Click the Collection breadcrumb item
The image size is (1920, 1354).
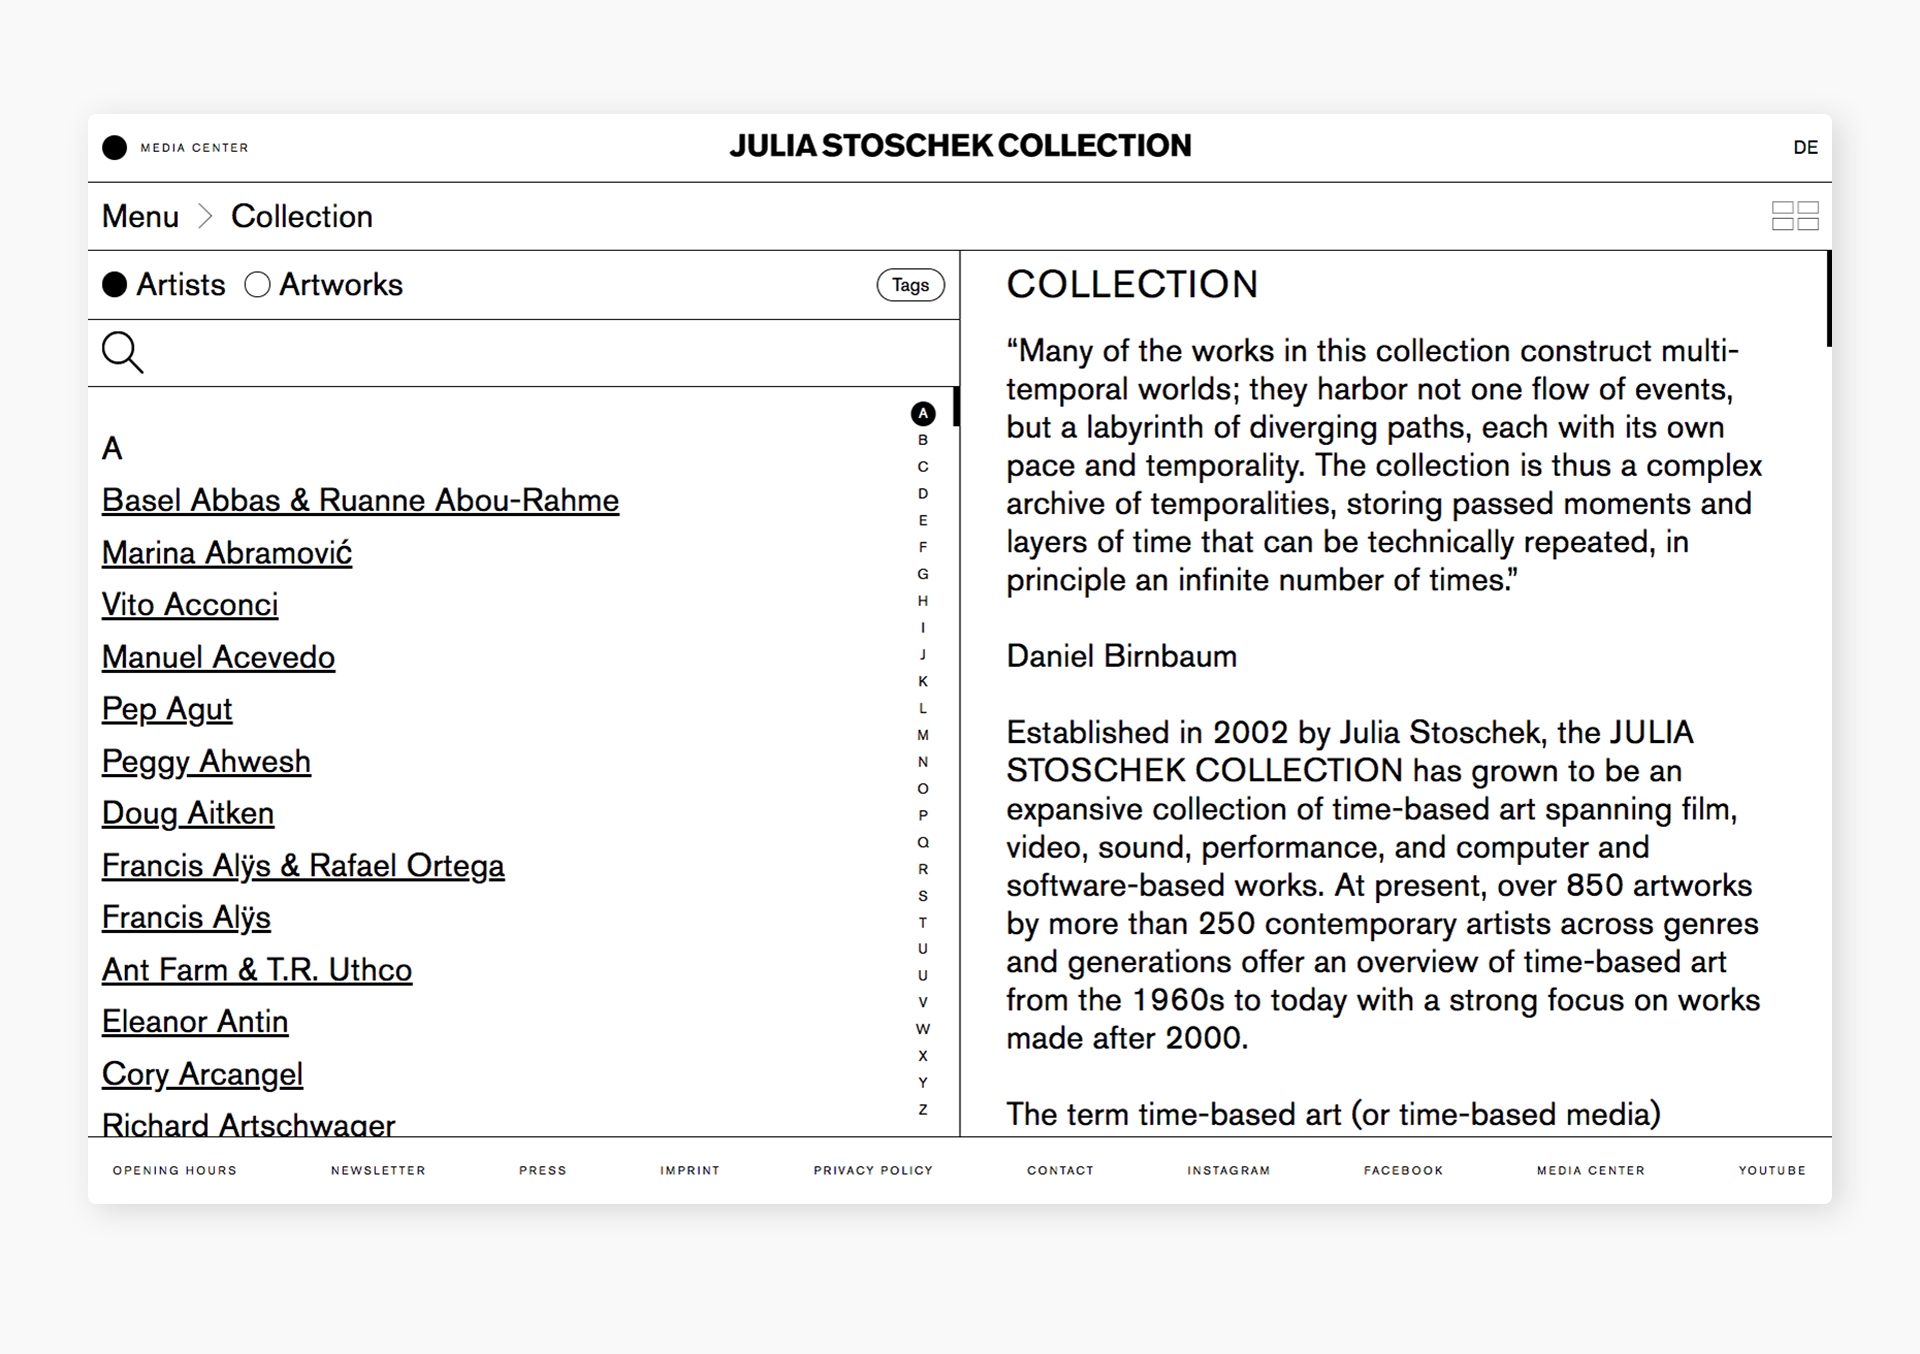pos(302,216)
